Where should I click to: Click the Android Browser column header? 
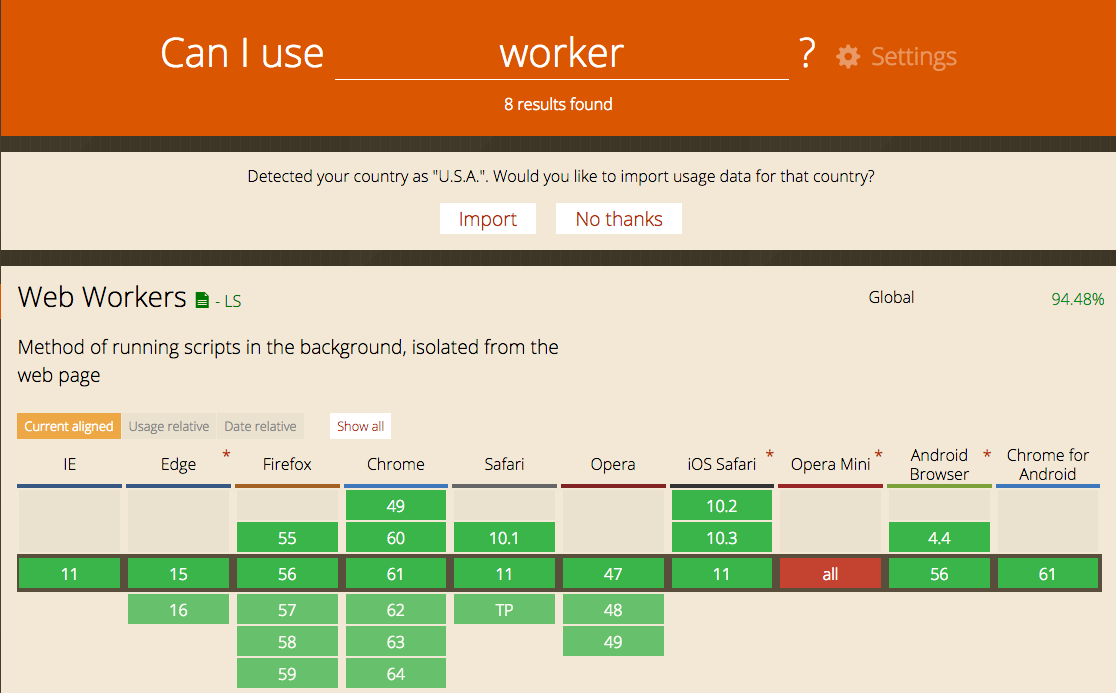[x=939, y=465]
